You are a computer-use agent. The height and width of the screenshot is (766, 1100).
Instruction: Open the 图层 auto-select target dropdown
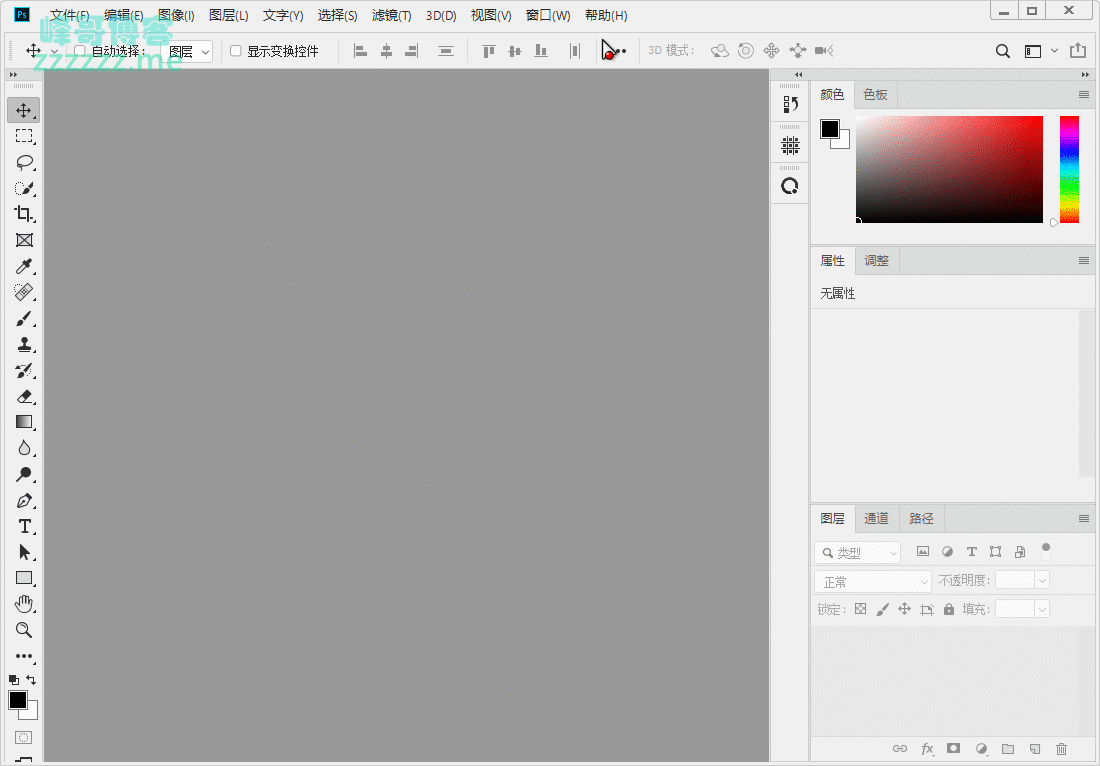click(x=189, y=51)
